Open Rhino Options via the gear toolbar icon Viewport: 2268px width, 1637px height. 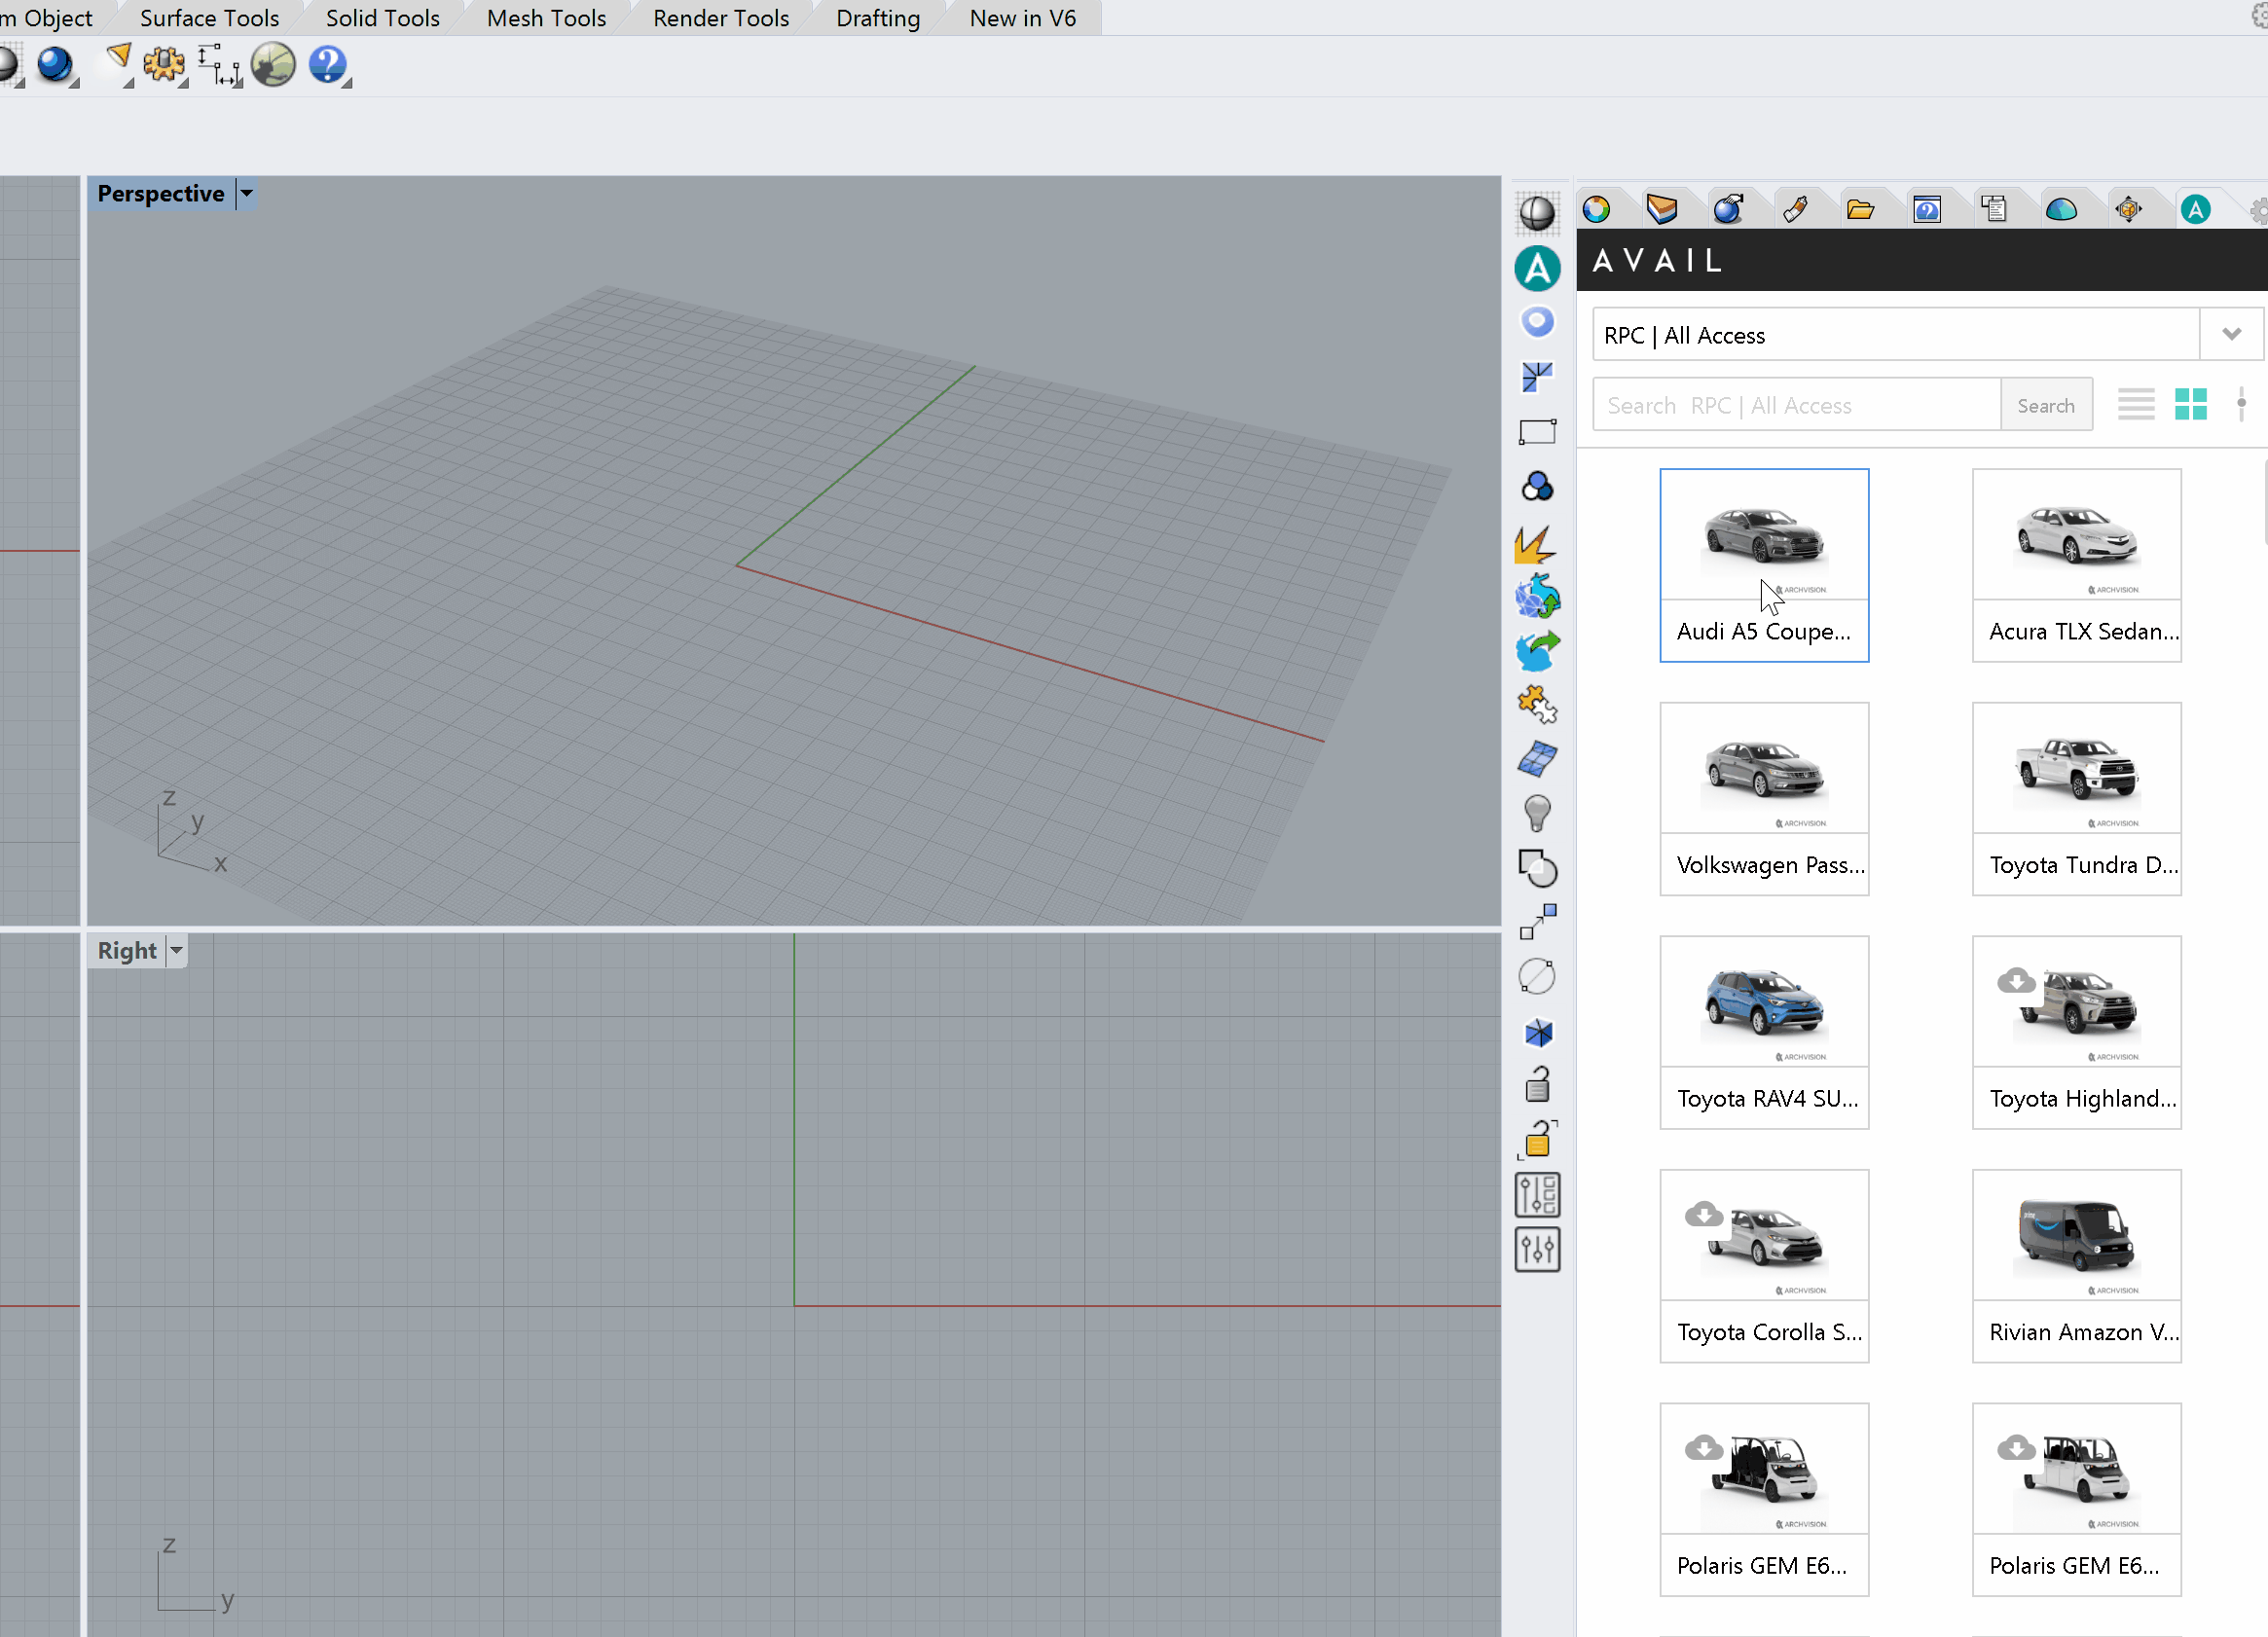[164, 64]
